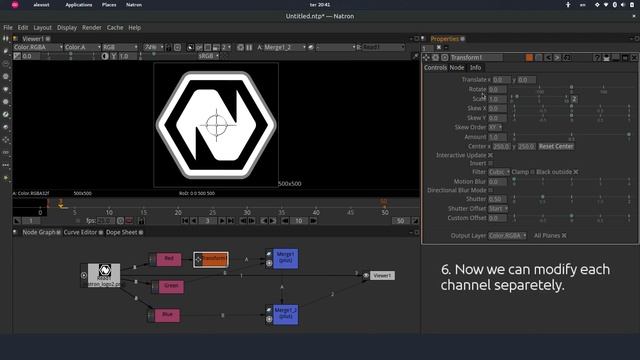This screenshot has width=640, height=360.
Task: Click the viewer gain exposure icon
Action: tap(17, 56)
